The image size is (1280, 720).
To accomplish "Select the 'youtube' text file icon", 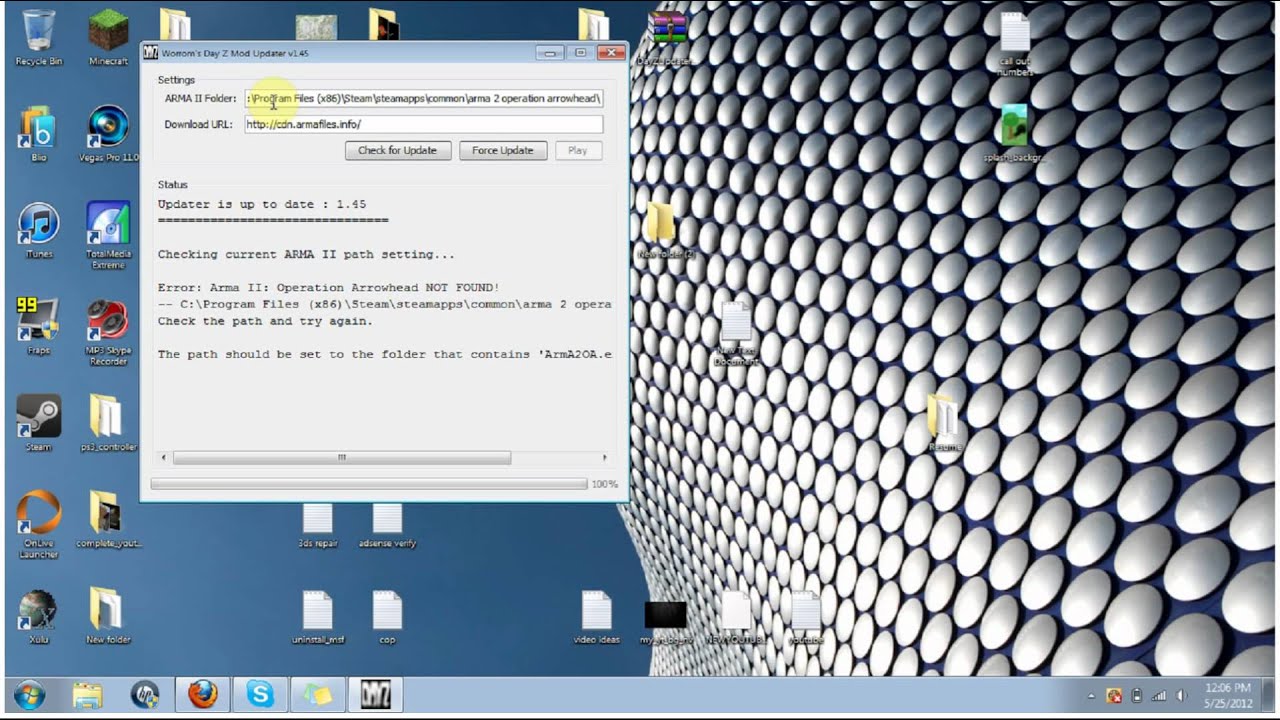I will 806,616.
